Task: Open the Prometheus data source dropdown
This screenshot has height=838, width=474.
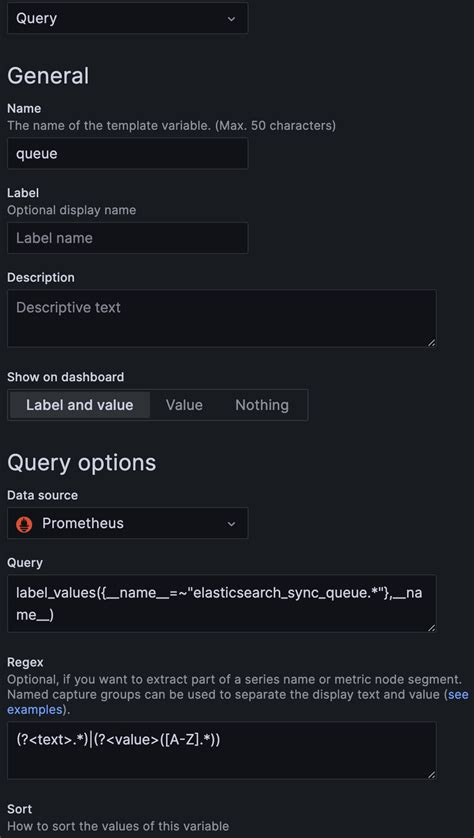Action: [x=127, y=523]
